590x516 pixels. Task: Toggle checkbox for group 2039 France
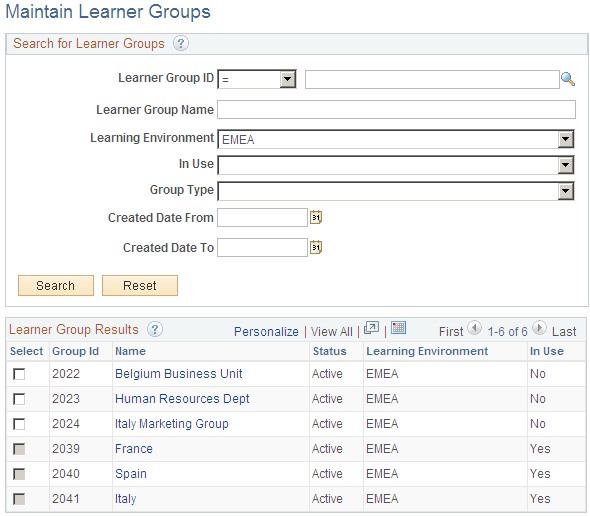19,449
